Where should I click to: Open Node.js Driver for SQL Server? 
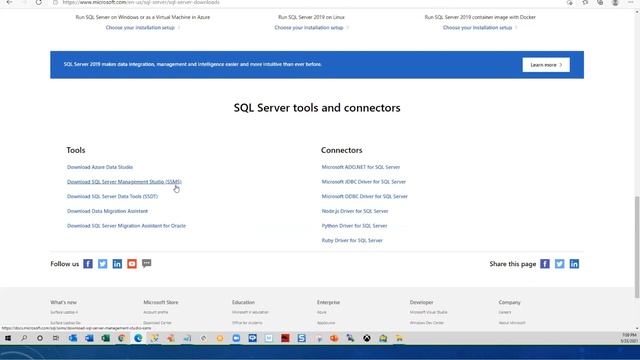[x=355, y=211]
